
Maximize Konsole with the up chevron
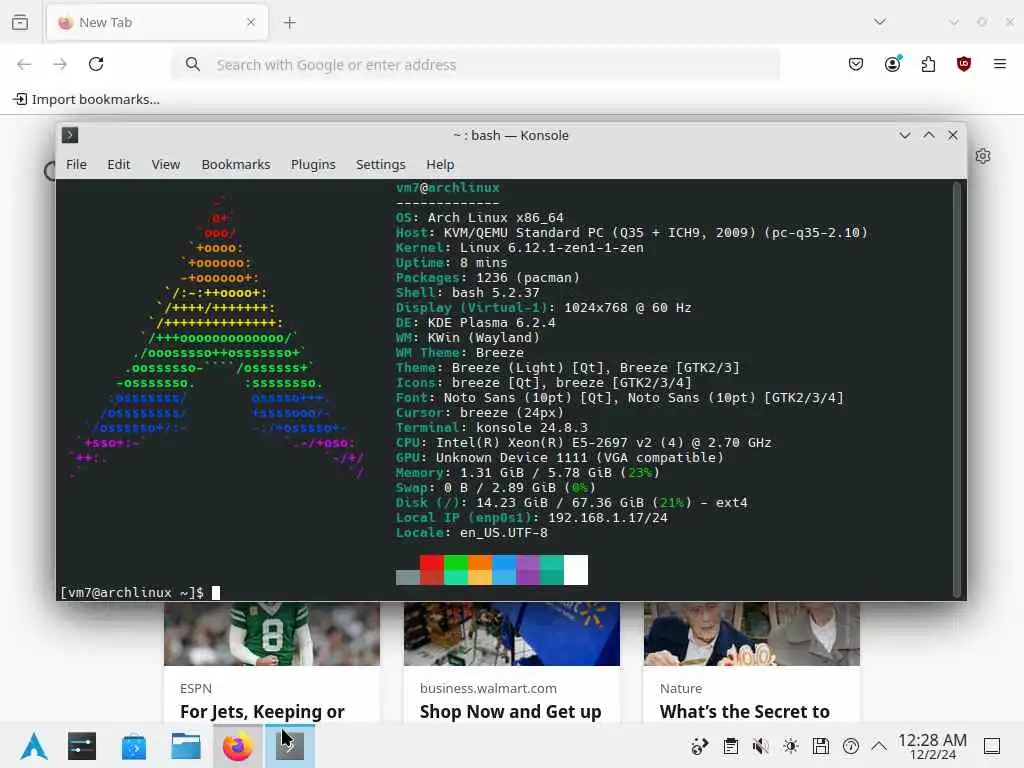[x=929, y=135]
